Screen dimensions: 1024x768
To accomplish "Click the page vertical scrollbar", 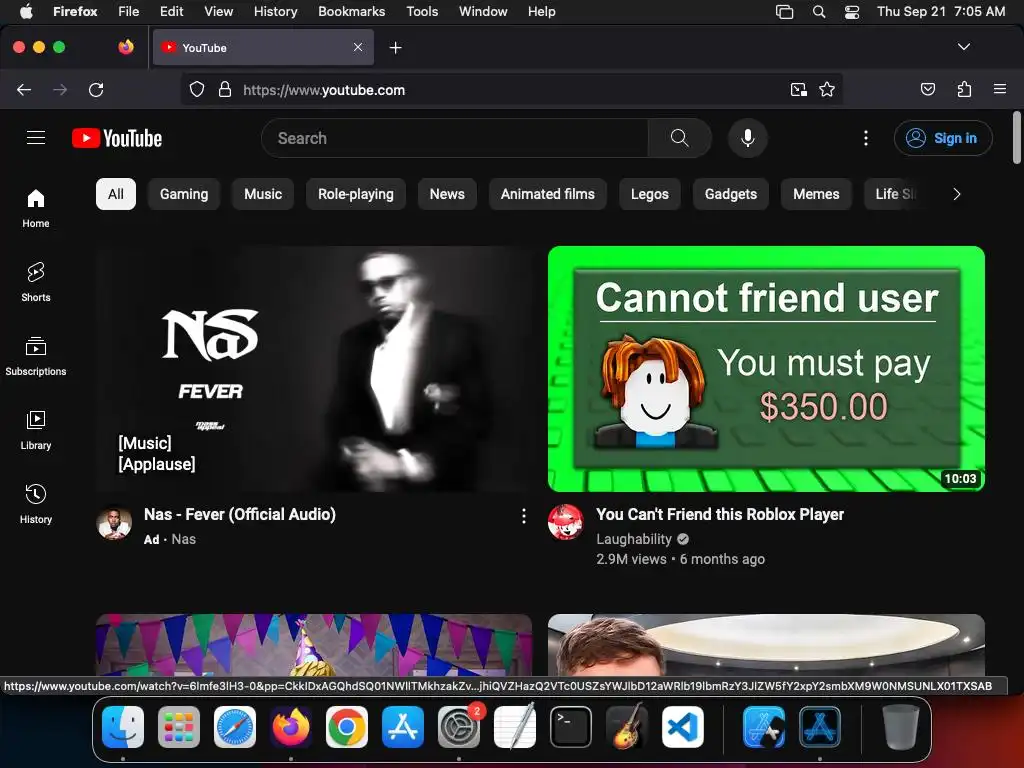I will pyautogui.click(x=1016, y=138).
